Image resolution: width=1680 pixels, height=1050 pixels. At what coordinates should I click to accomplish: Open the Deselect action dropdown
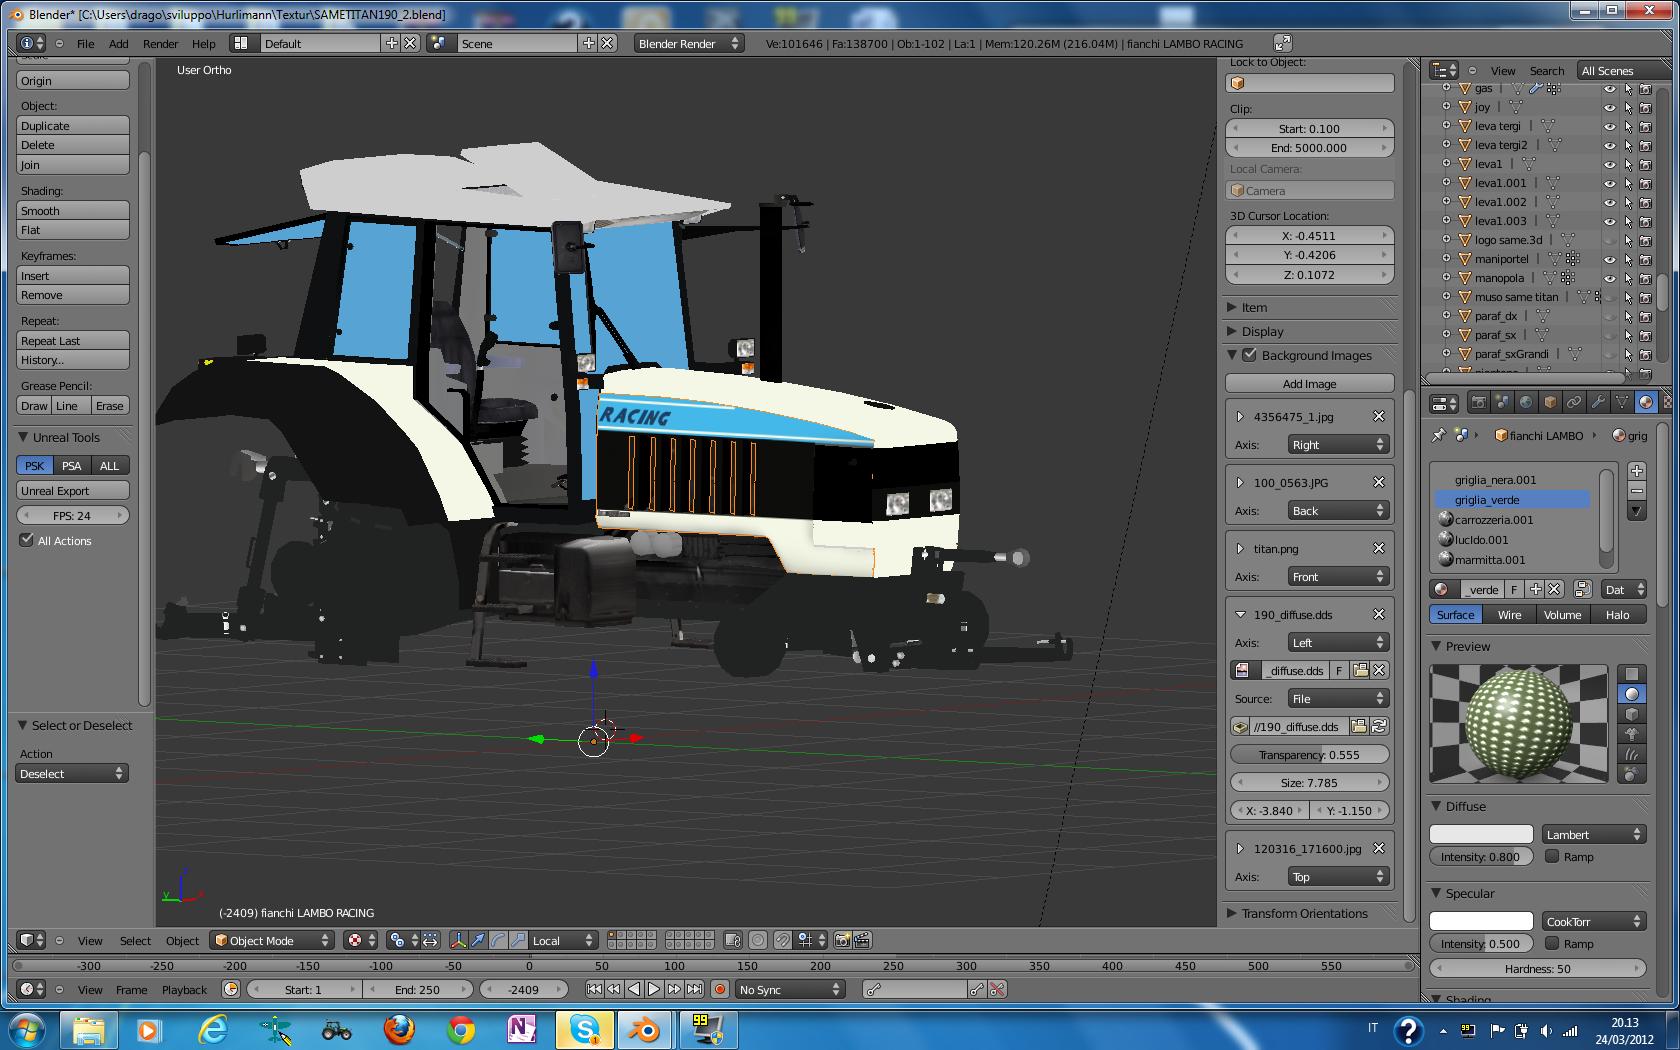coord(72,773)
